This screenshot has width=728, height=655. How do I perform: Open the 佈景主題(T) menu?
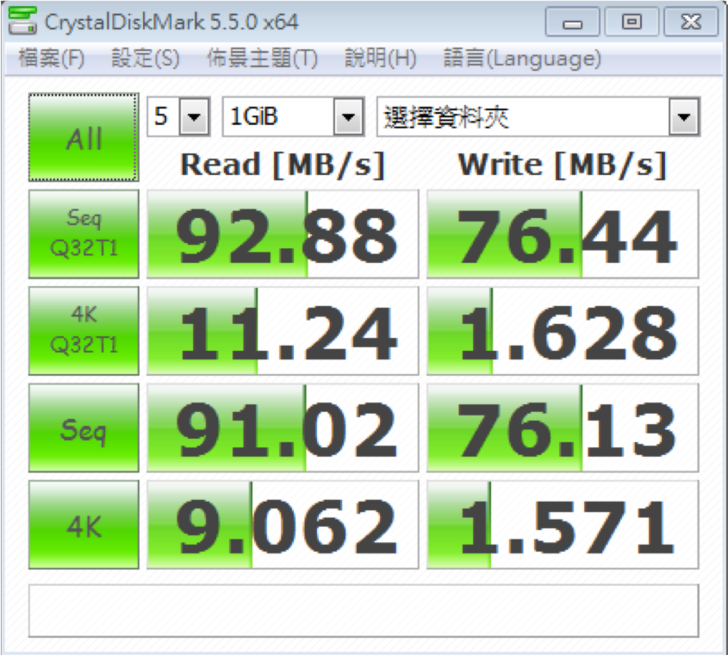(x=262, y=58)
